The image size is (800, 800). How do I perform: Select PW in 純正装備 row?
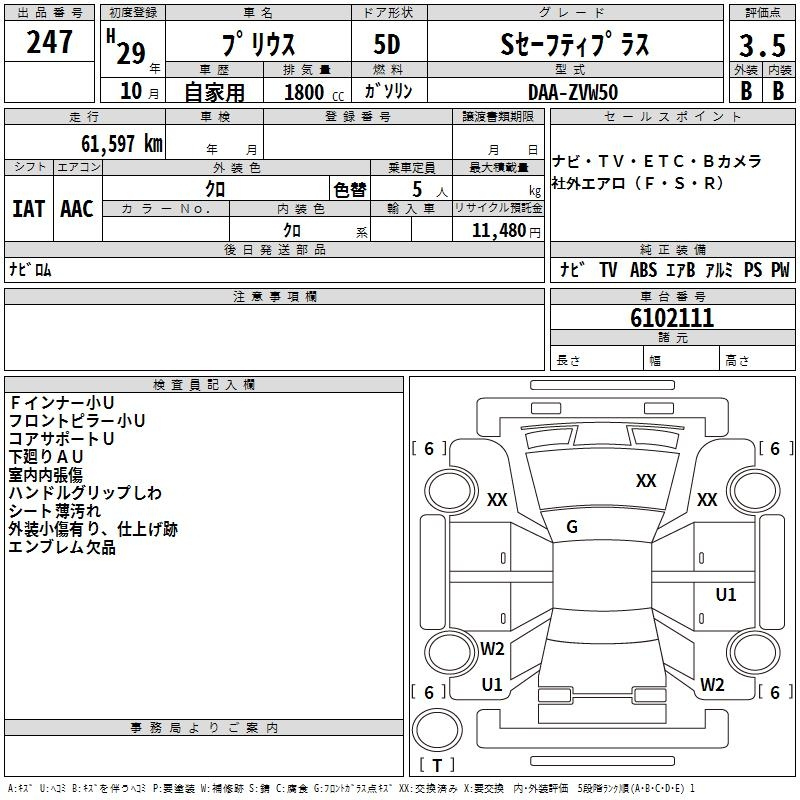(x=780, y=270)
